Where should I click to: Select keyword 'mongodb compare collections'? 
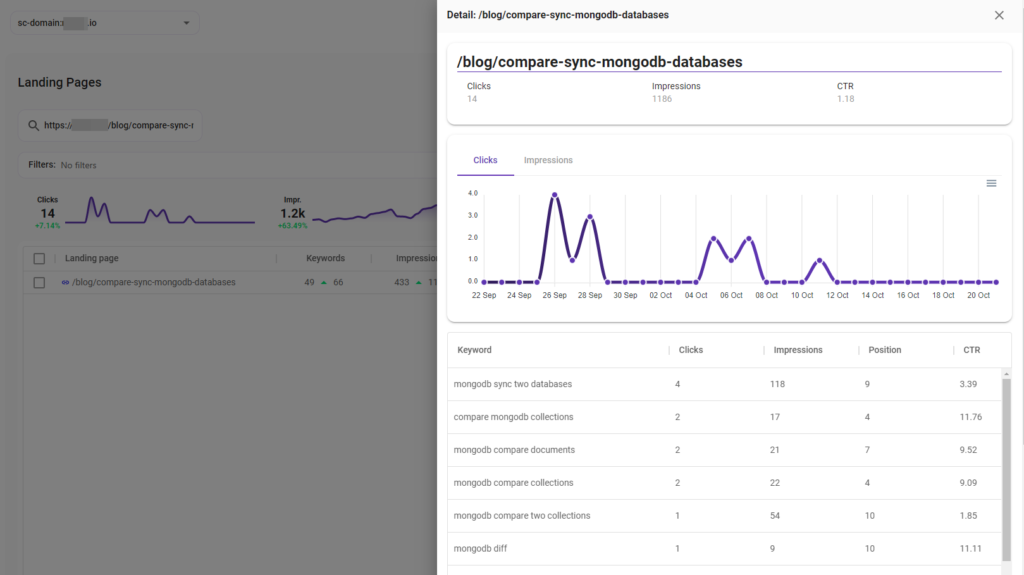[x=513, y=483]
